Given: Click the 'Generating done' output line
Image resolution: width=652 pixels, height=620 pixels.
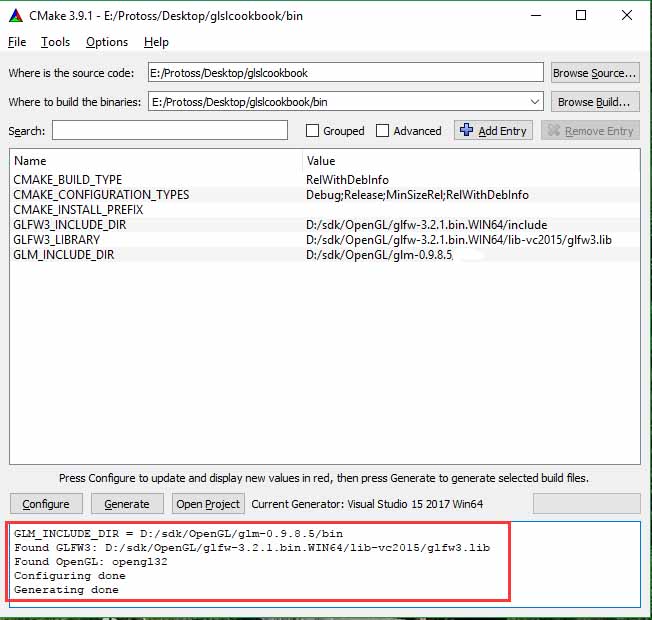Looking at the screenshot, I should point(66,590).
